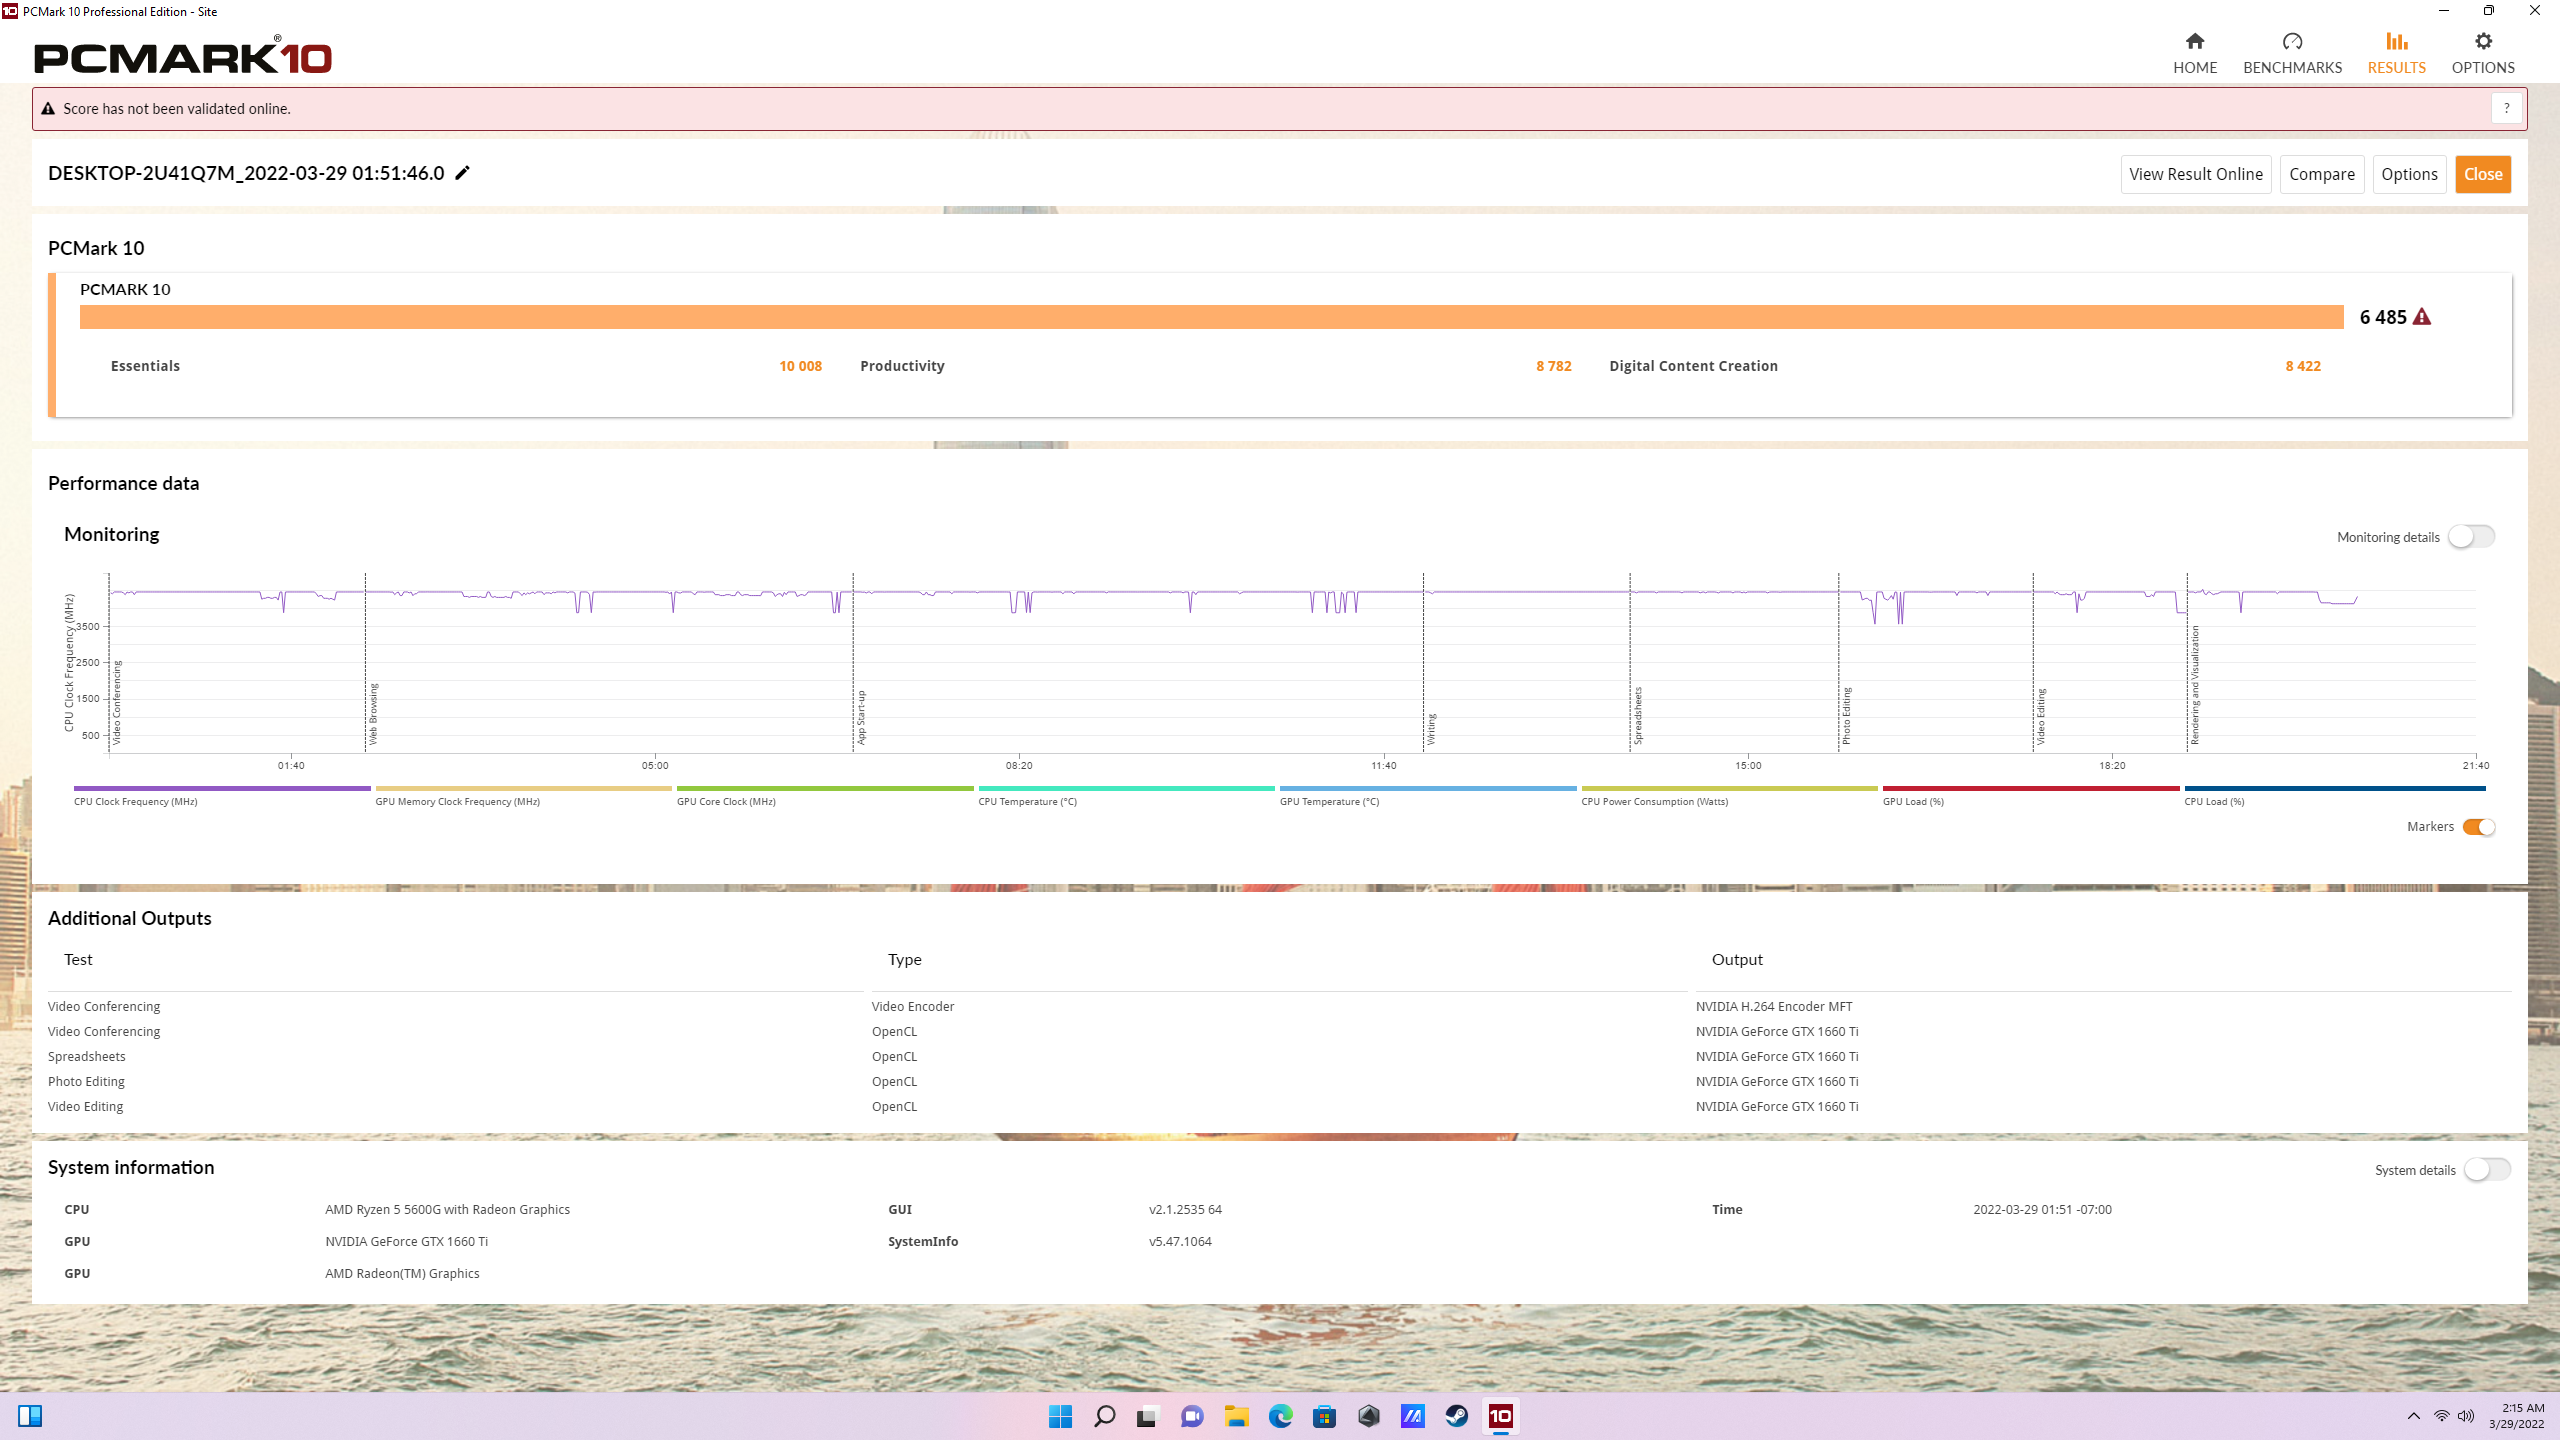Enable the Monitoring details toggle
Viewport: 2560px width, 1440px height.
coord(2471,537)
